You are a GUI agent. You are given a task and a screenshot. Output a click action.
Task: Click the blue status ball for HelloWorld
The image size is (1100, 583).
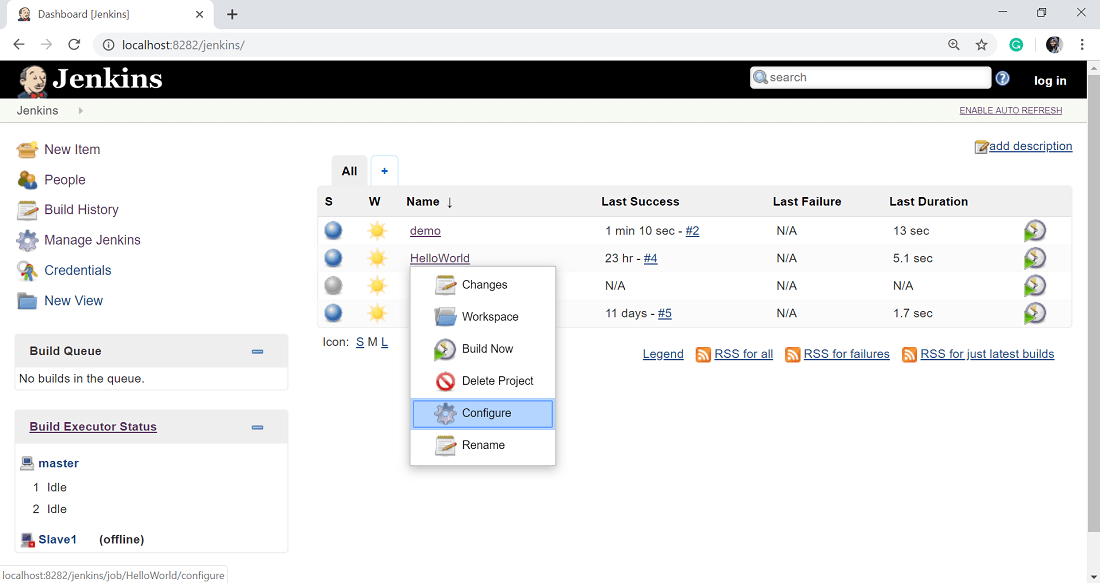click(333, 258)
